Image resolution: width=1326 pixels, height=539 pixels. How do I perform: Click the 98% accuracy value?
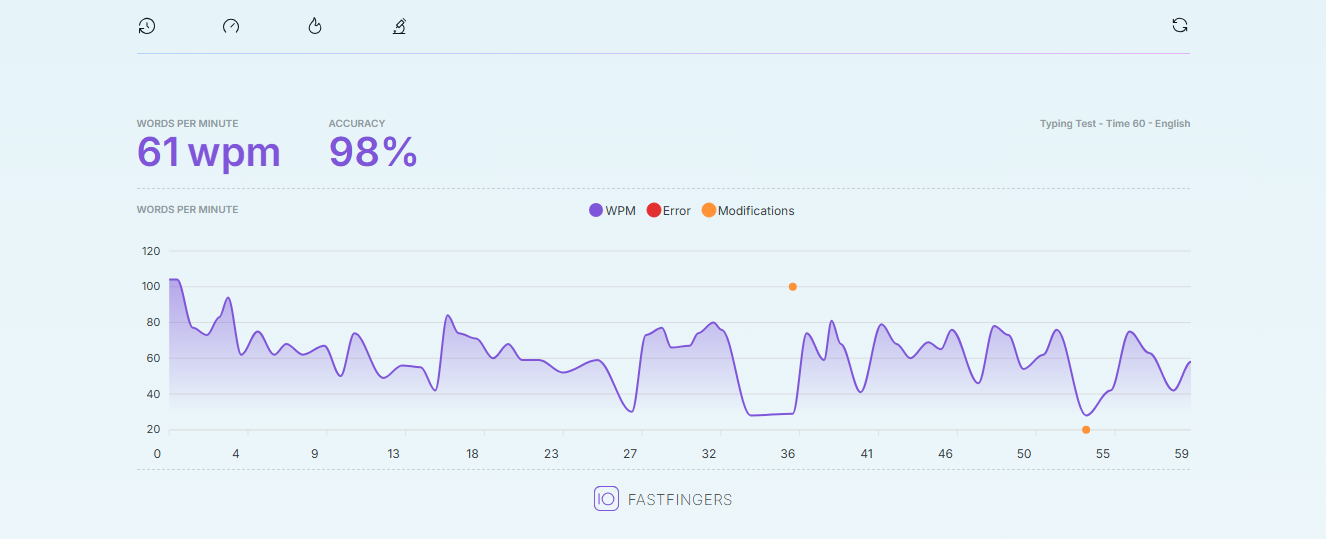click(x=373, y=153)
